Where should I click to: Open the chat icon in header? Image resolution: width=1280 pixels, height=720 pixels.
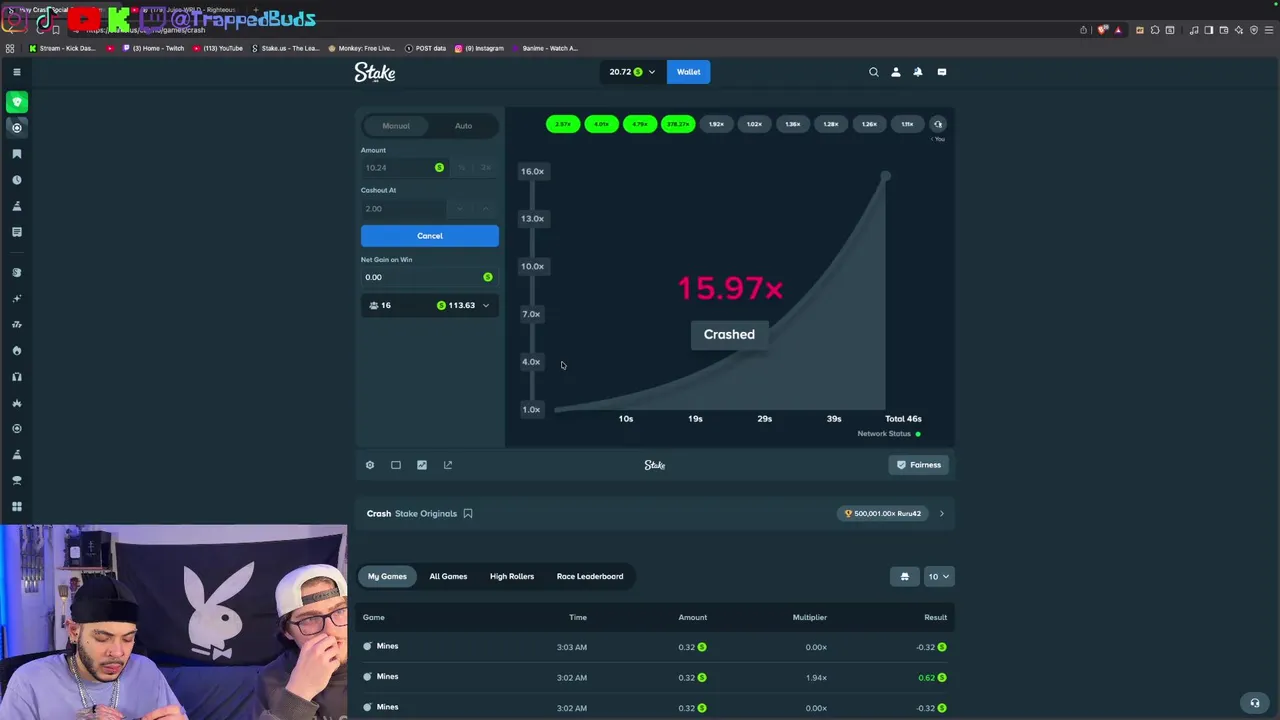point(942,72)
